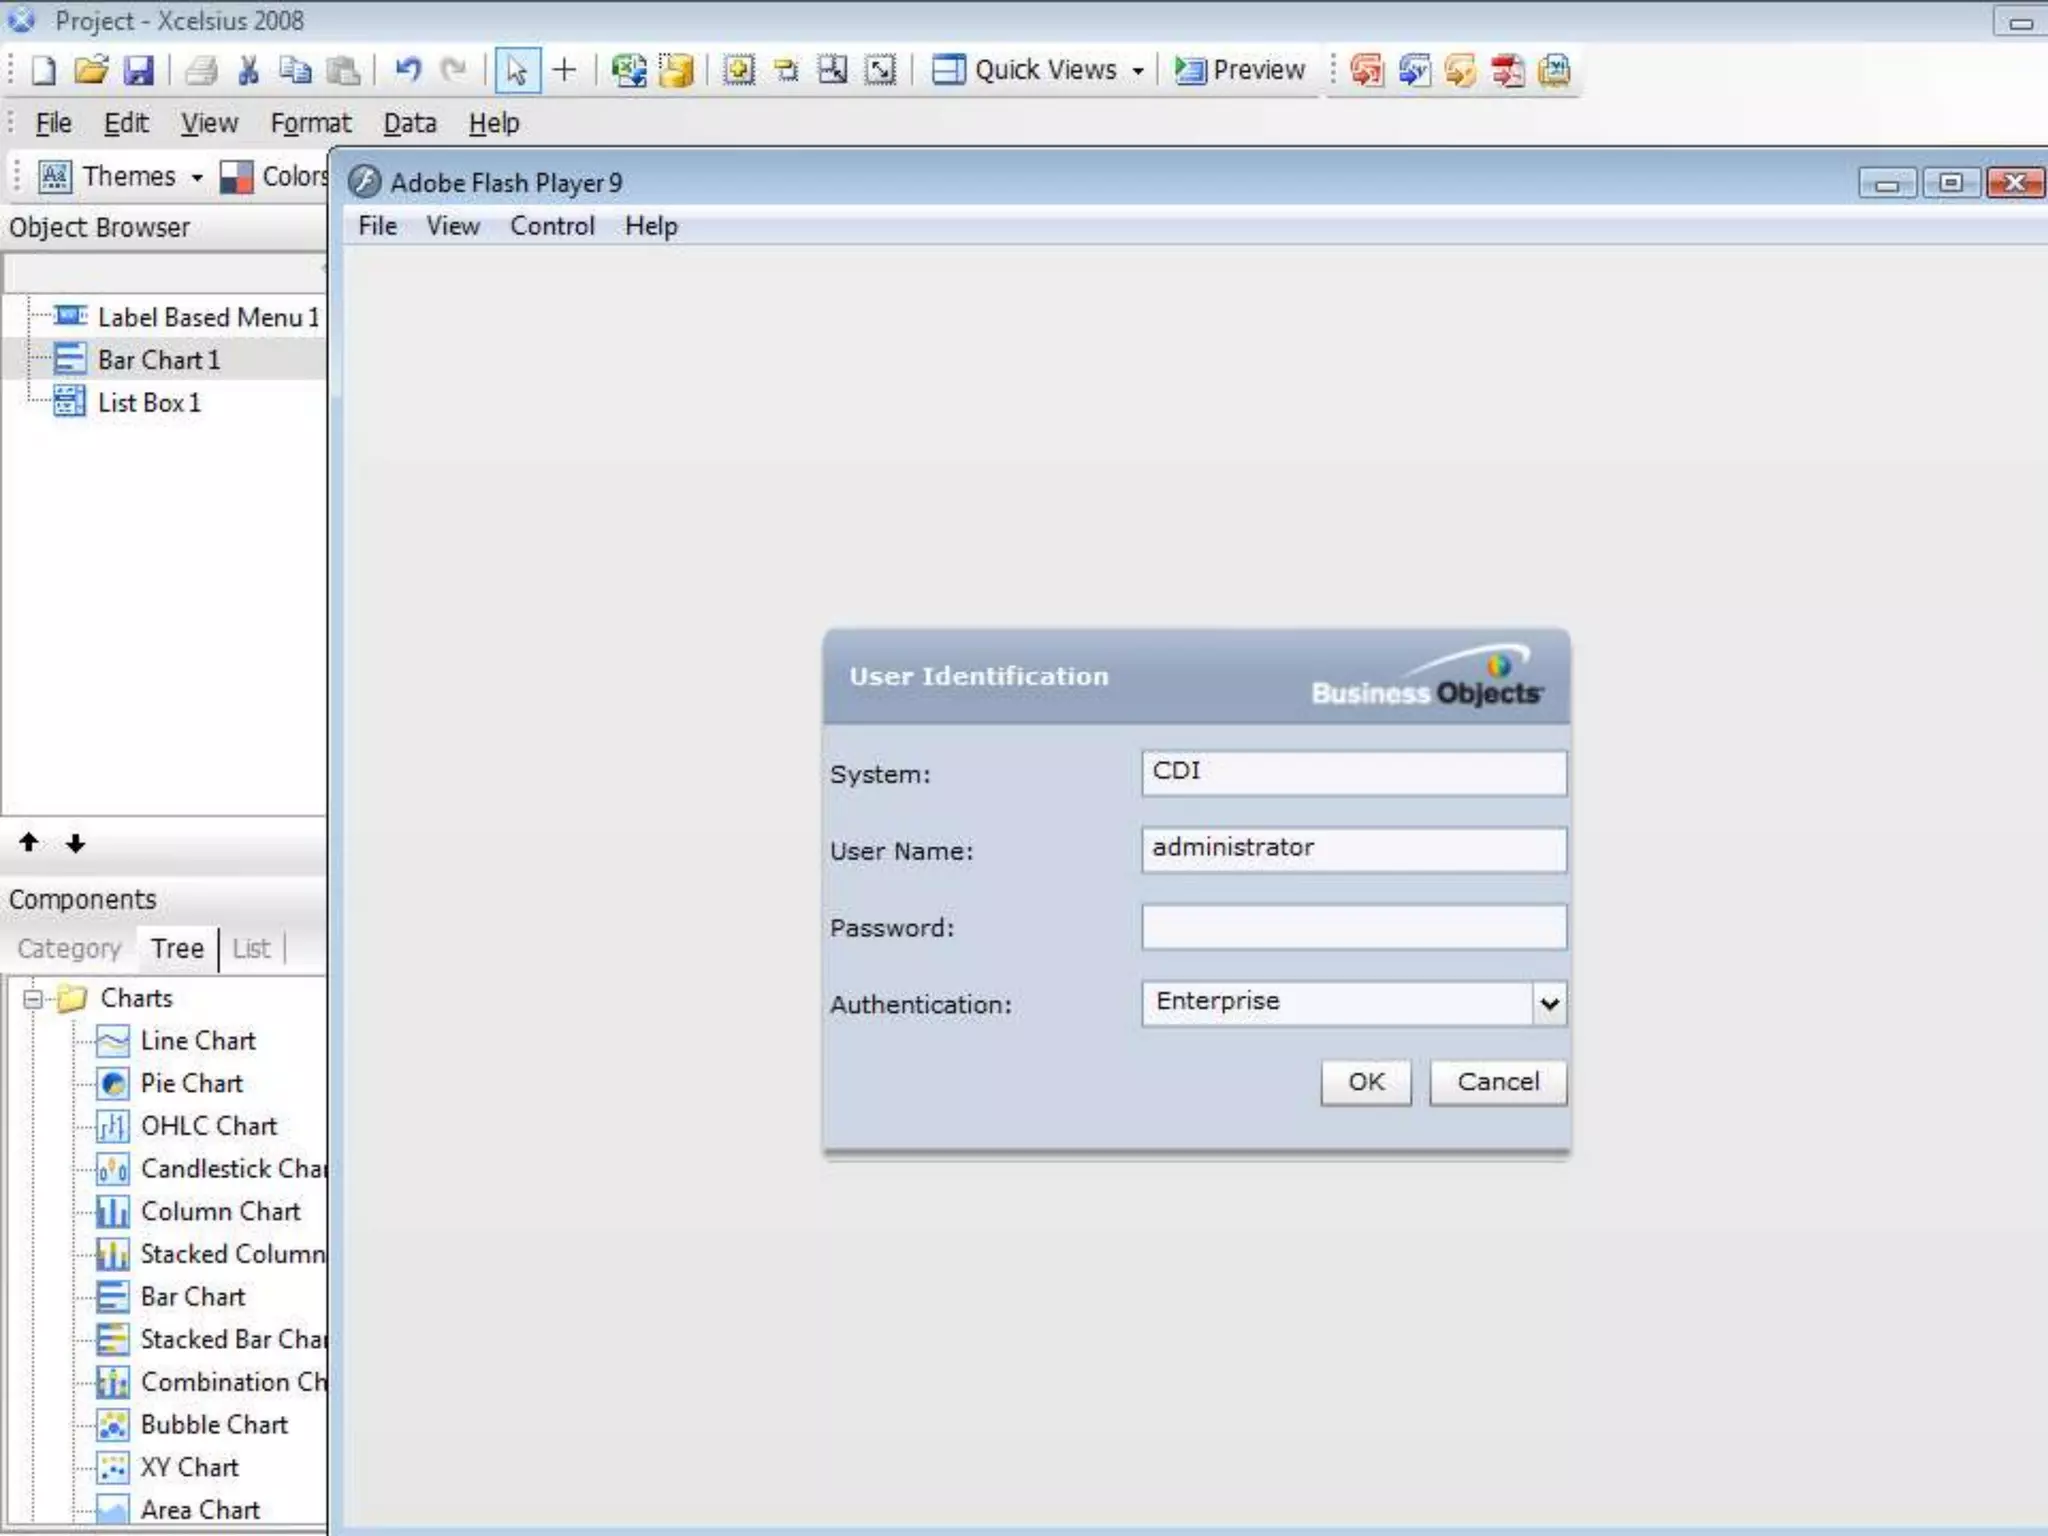The height and width of the screenshot is (1536, 2048).
Task: Select Bar Chart in Components tree
Action: pyautogui.click(x=192, y=1297)
